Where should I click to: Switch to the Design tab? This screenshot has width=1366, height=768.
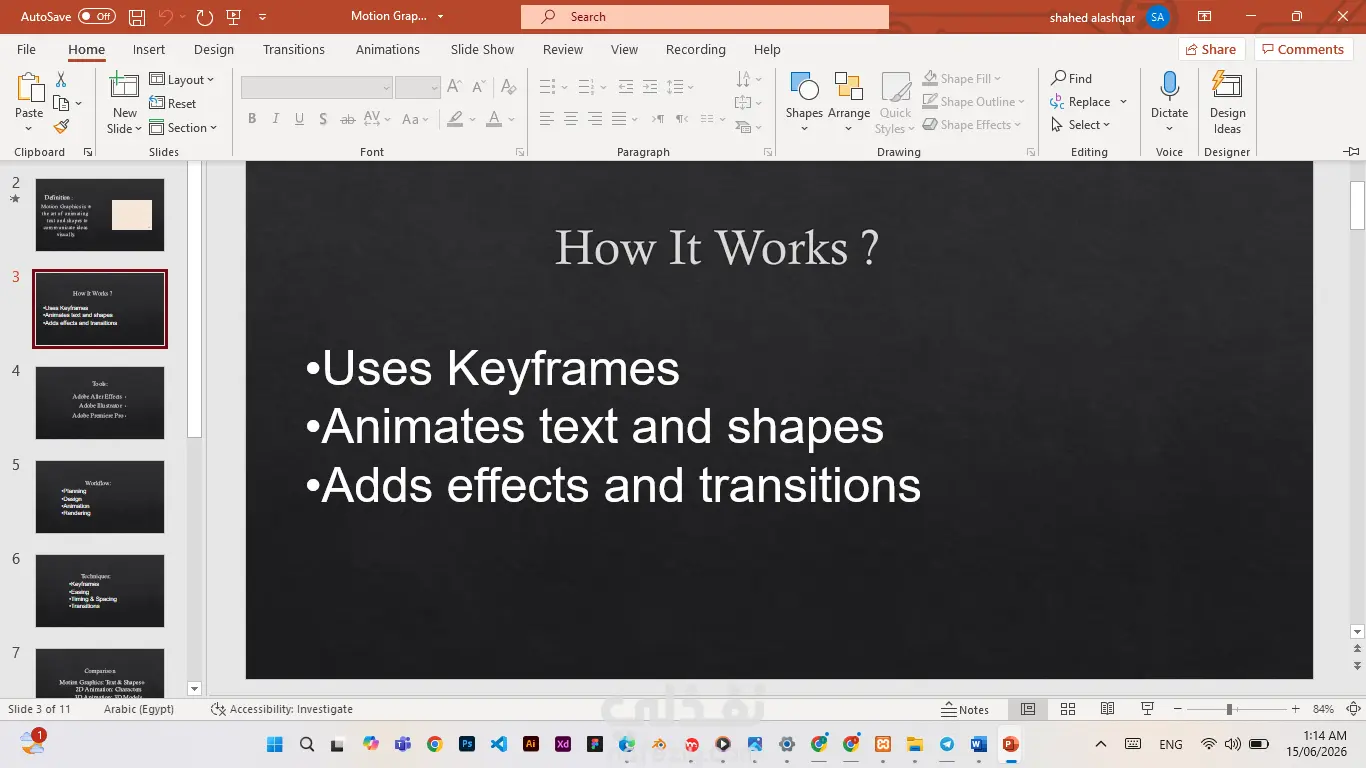point(214,49)
